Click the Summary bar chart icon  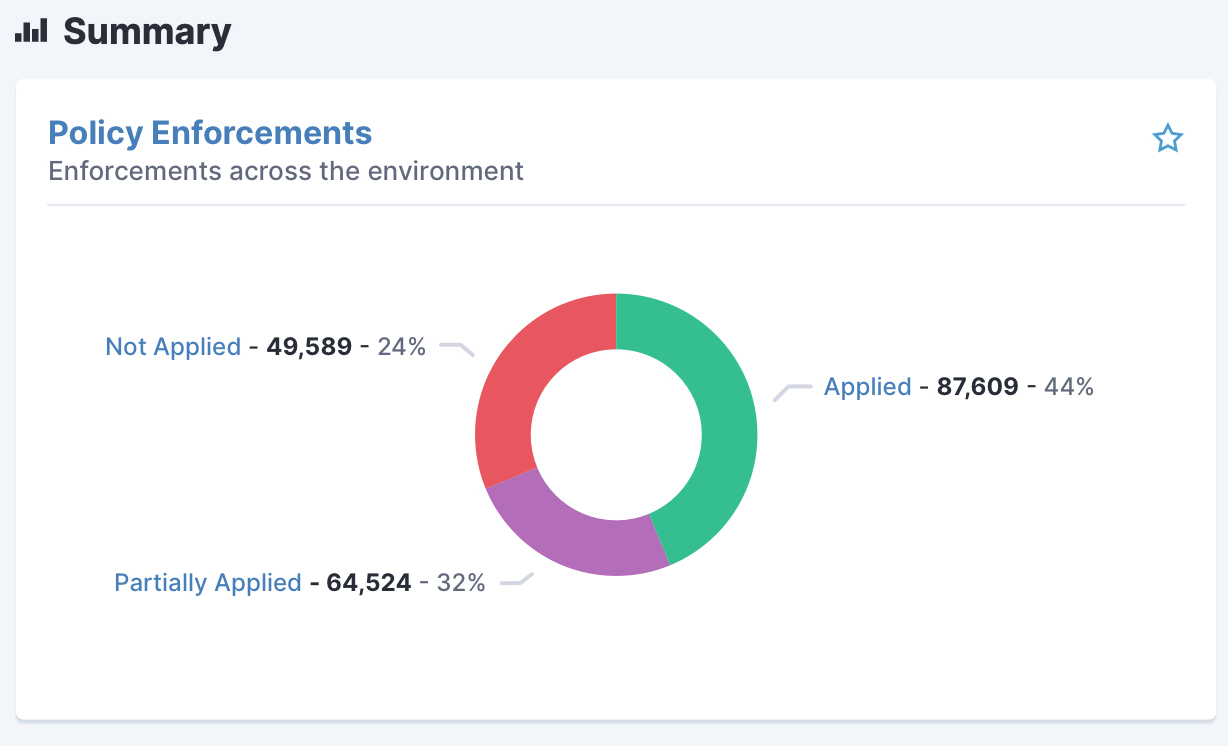point(32,31)
